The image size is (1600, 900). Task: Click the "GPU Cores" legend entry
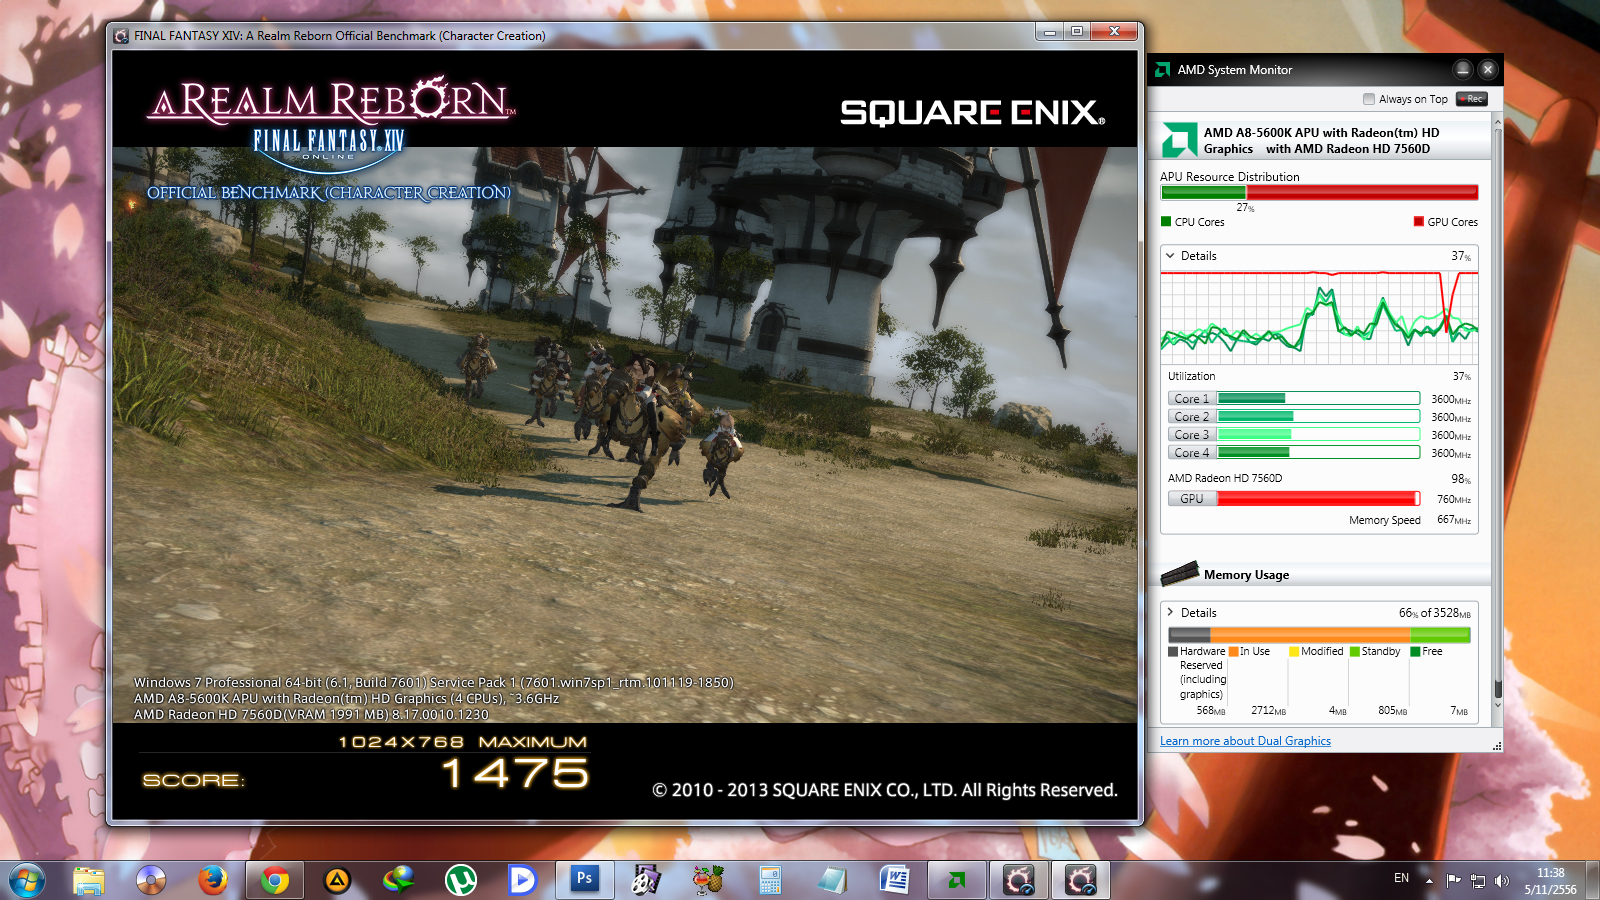click(1445, 222)
